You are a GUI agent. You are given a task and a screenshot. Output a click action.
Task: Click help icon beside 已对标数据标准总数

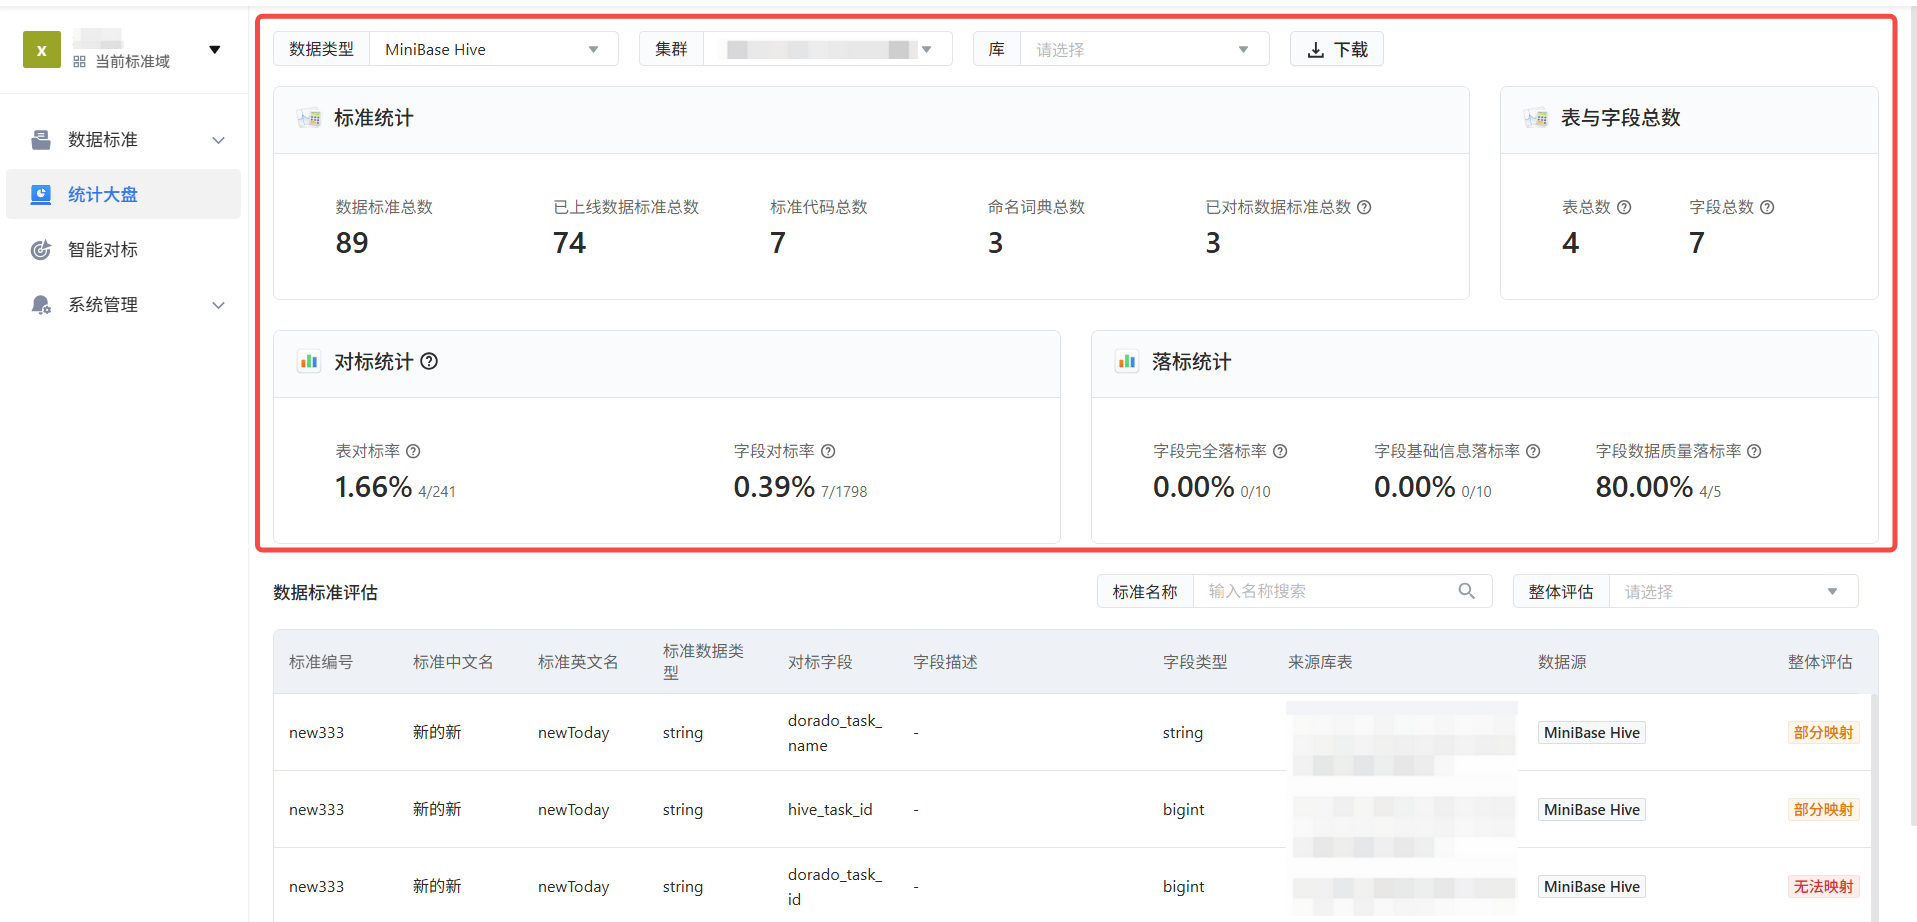(x=1364, y=207)
